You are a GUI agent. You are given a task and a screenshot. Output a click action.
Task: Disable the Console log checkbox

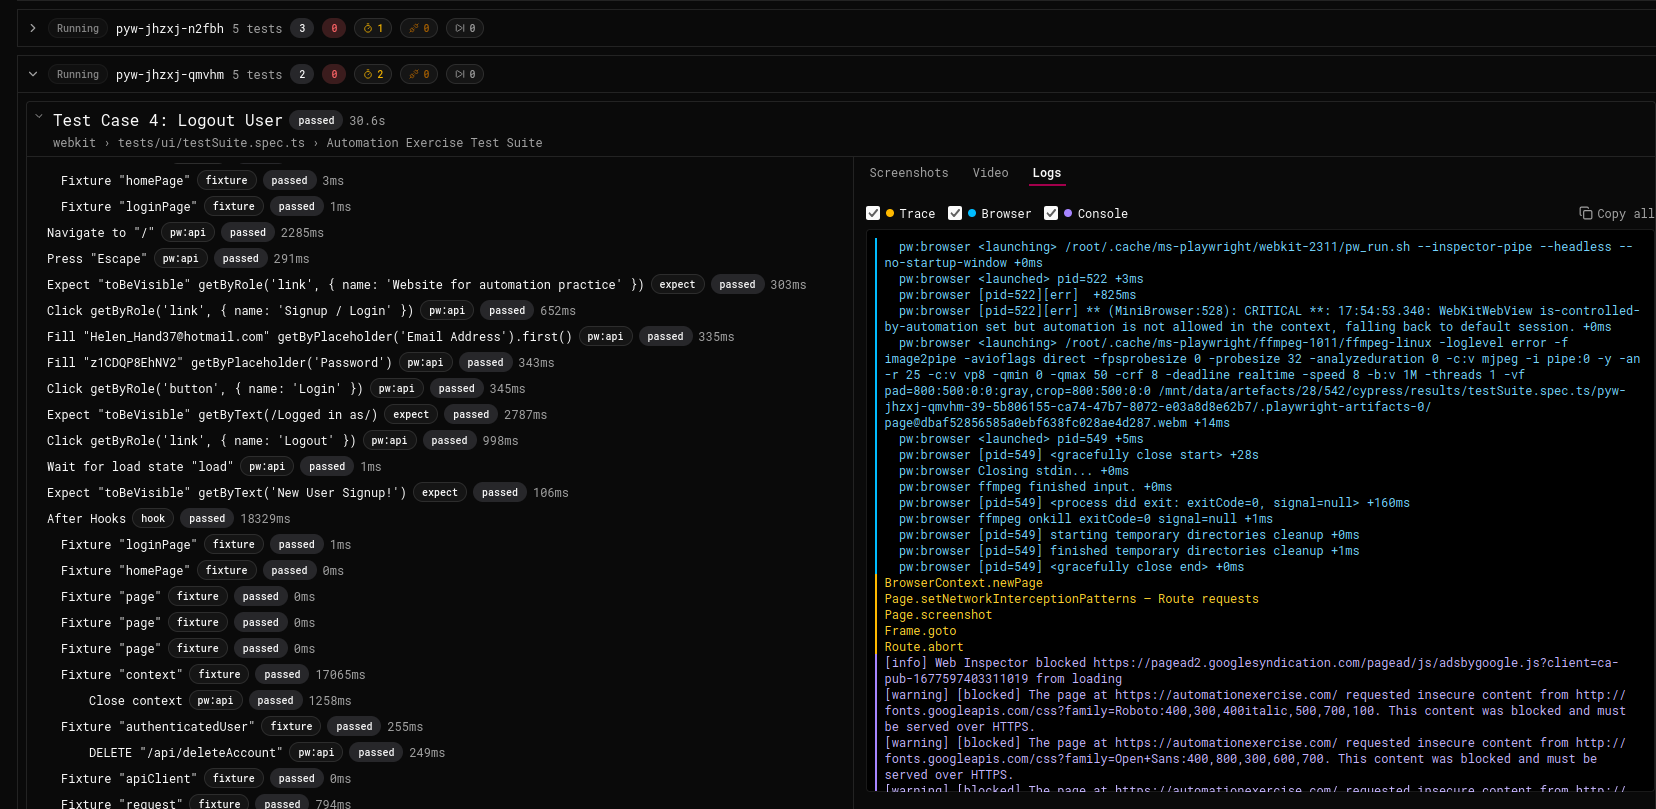tap(1051, 213)
